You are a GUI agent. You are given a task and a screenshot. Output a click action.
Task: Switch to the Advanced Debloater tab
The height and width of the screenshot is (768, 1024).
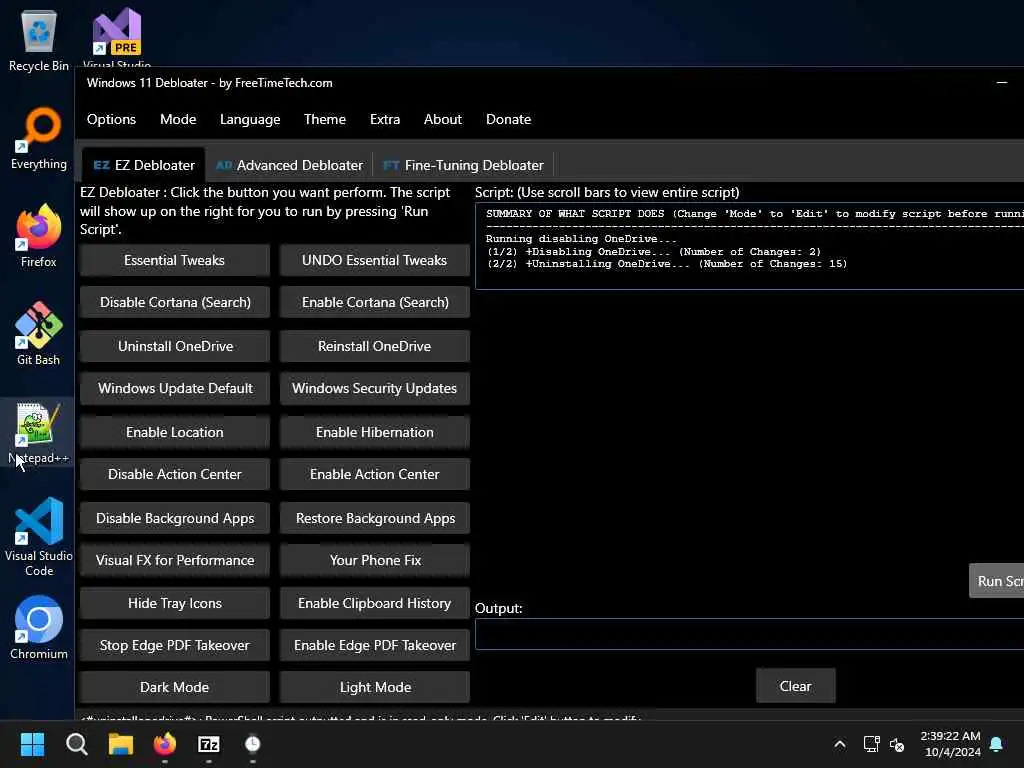pyautogui.click(x=289, y=165)
